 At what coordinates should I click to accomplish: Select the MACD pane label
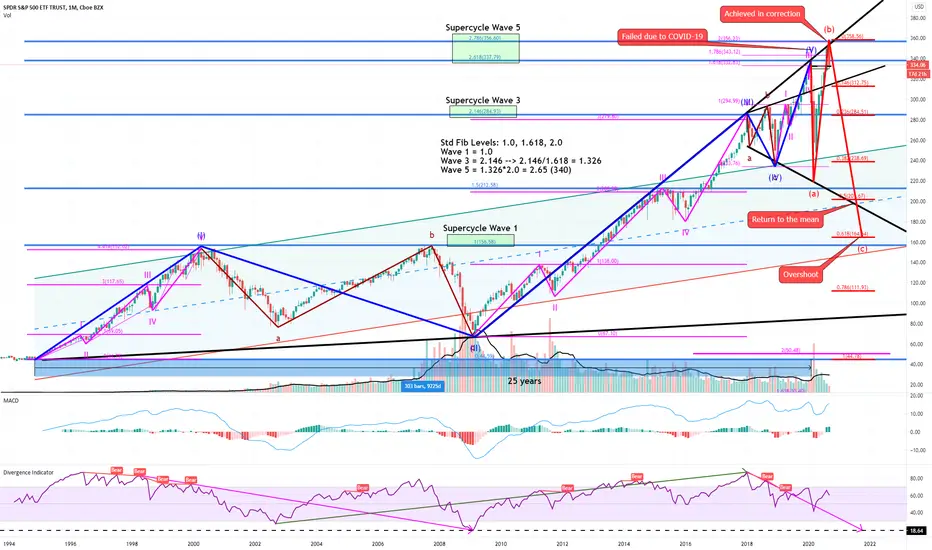pos(11,401)
